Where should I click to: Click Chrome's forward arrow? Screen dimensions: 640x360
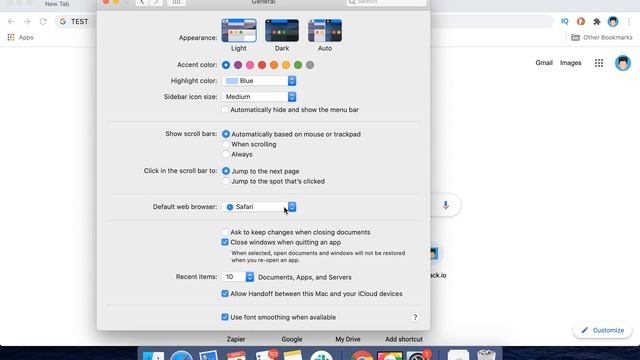(27, 22)
